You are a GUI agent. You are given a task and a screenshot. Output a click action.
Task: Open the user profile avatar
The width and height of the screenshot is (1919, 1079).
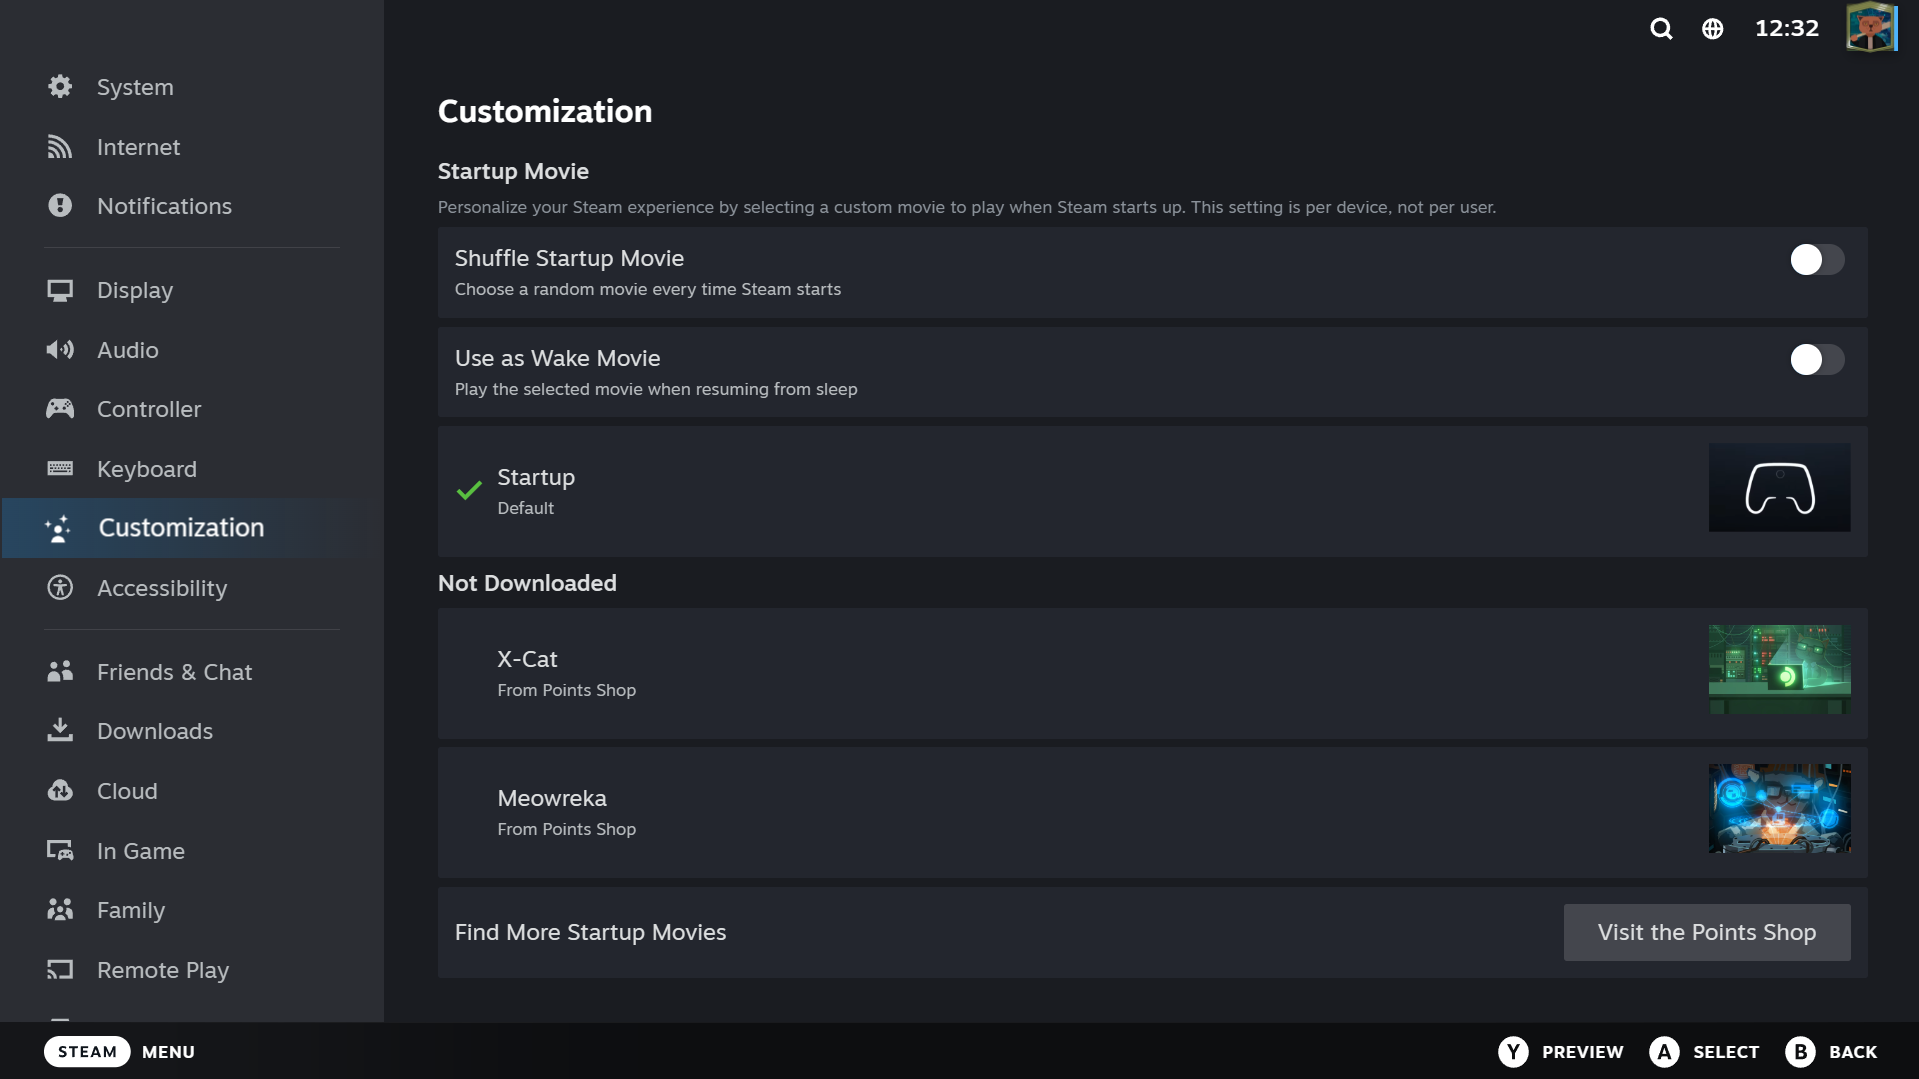click(x=1871, y=28)
